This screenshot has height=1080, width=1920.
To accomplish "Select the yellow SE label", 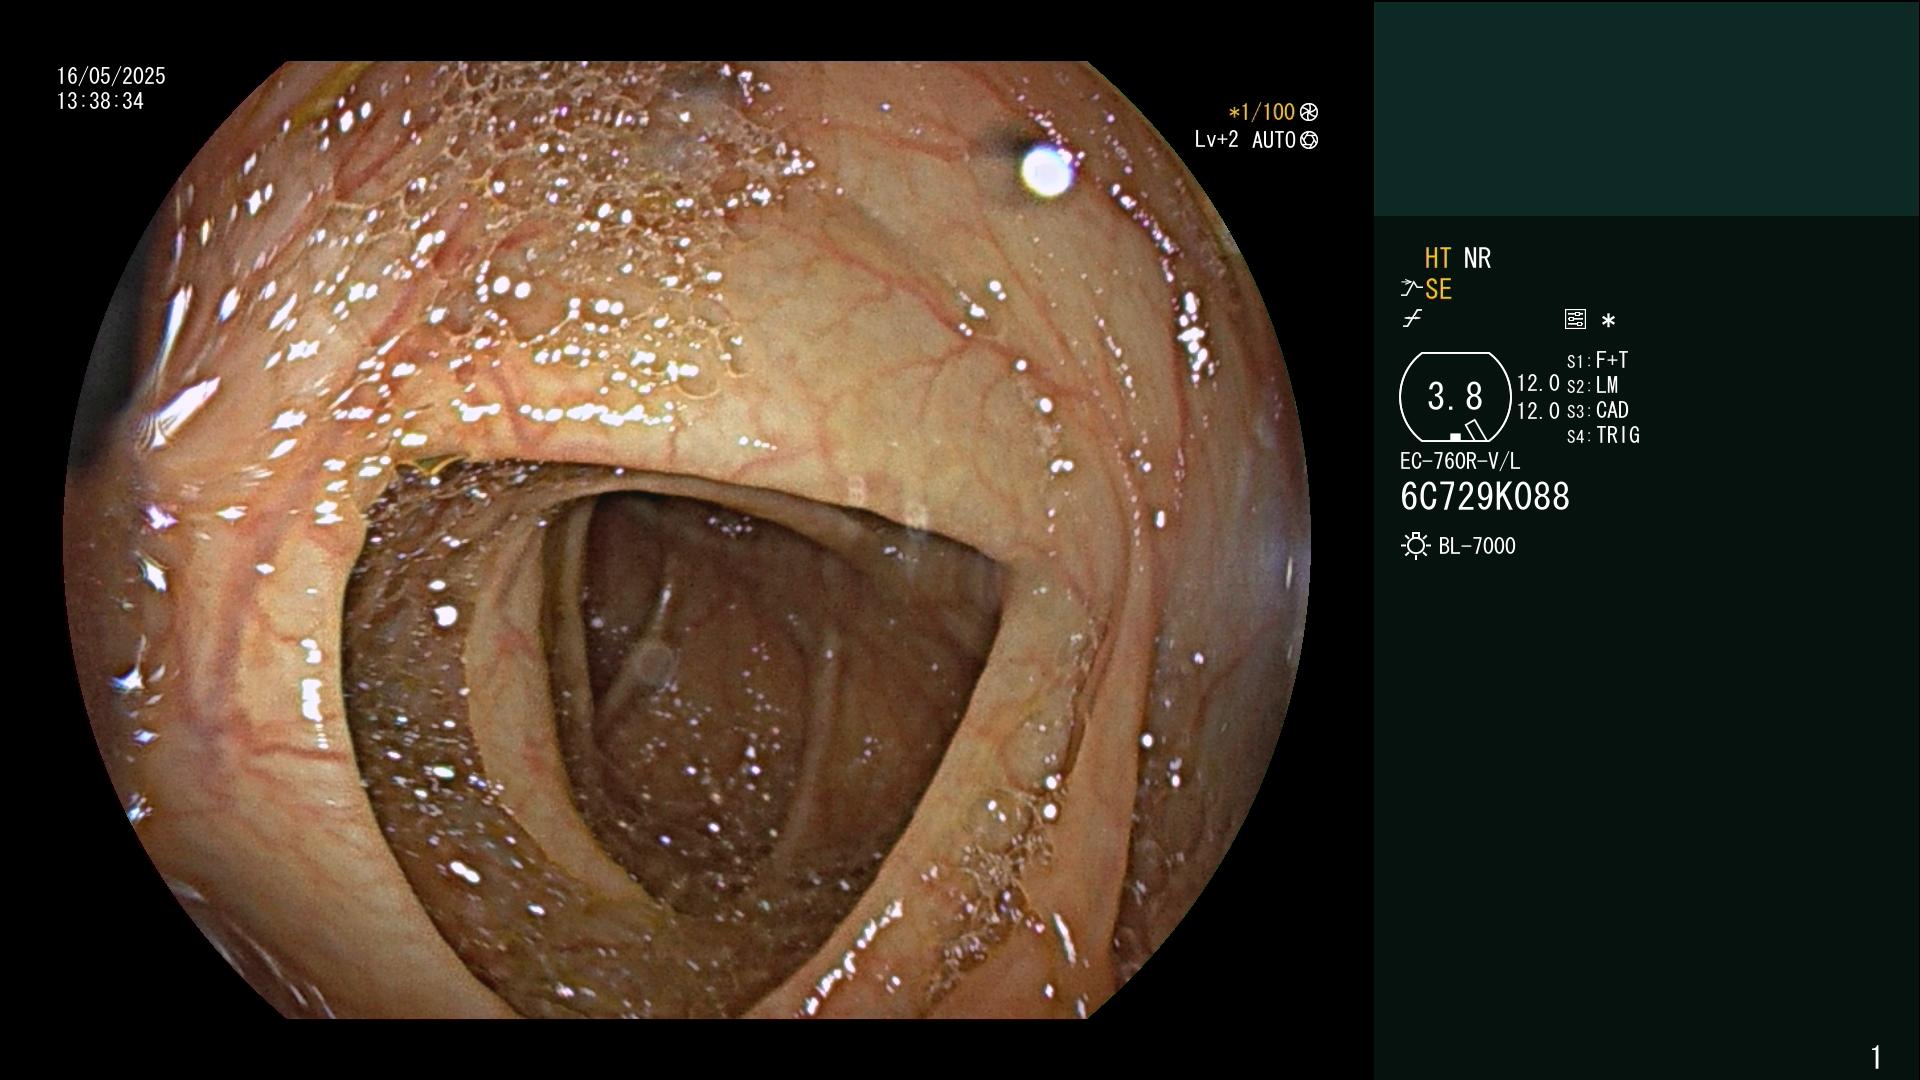I will pyautogui.click(x=1438, y=290).
